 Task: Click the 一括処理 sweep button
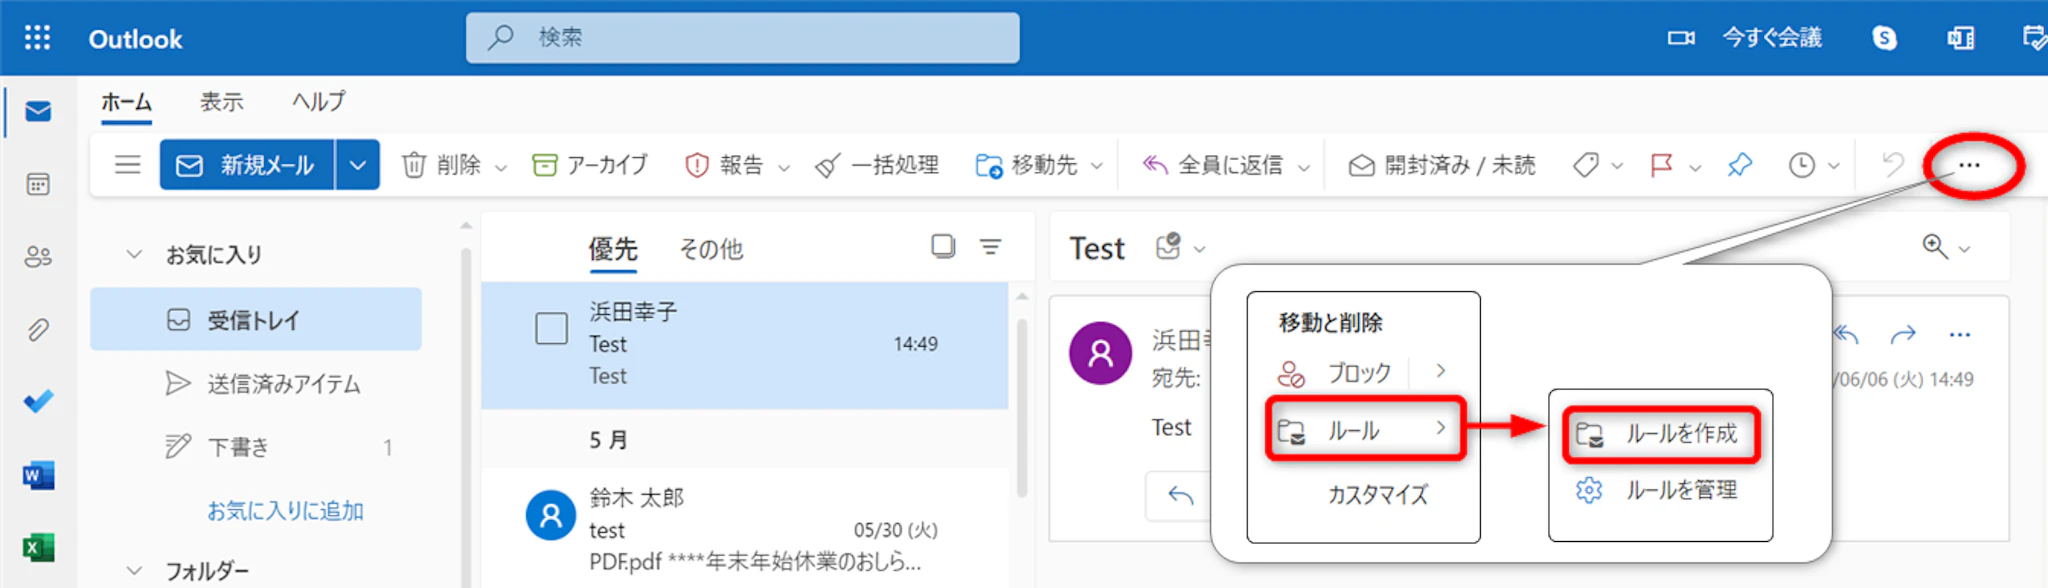point(877,165)
